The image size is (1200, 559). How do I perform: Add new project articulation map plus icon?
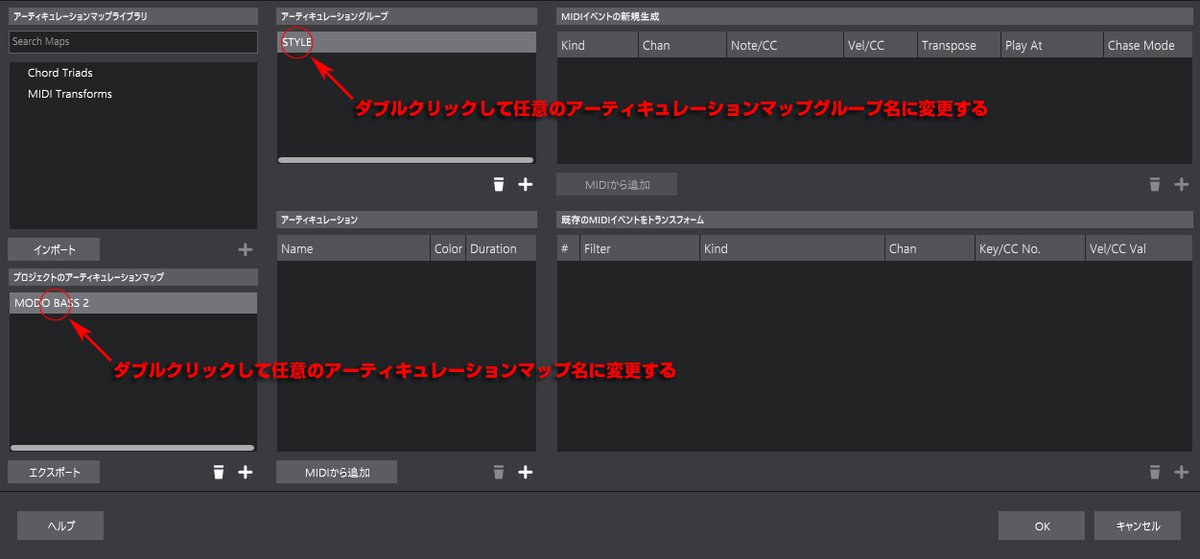pos(245,472)
